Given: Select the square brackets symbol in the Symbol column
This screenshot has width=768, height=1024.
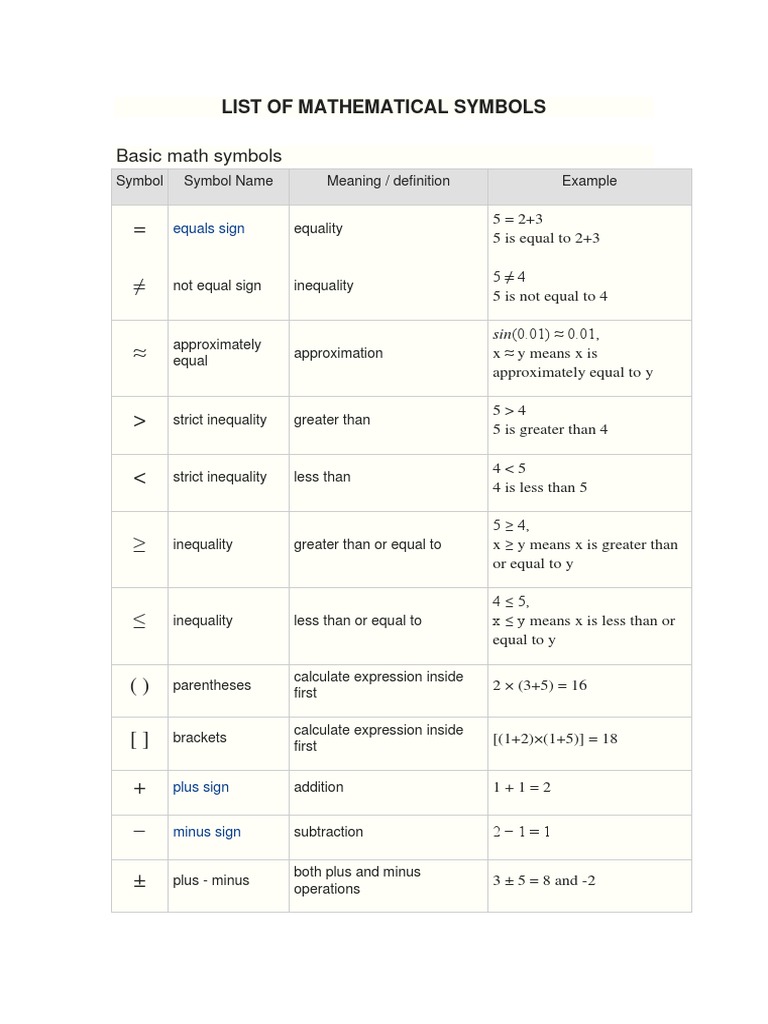Looking at the screenshot, I should click(139, 739).
